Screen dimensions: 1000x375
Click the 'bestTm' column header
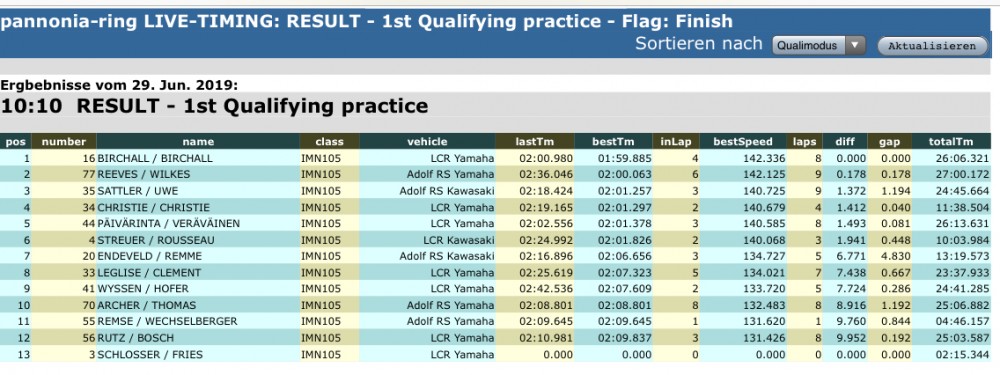(x=613, y=142)
